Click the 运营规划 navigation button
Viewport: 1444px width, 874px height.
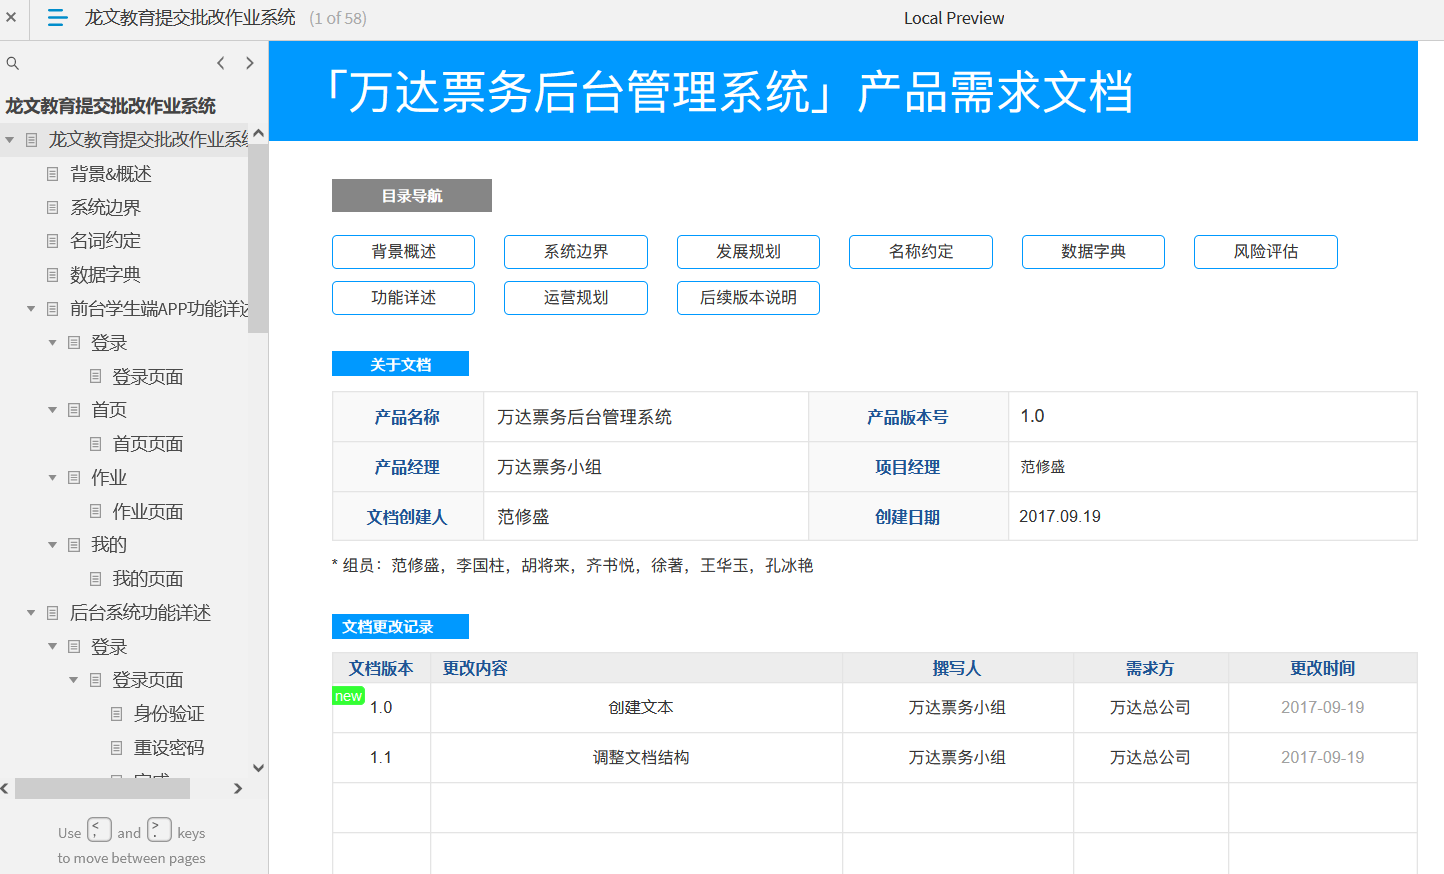coord(576,298)
